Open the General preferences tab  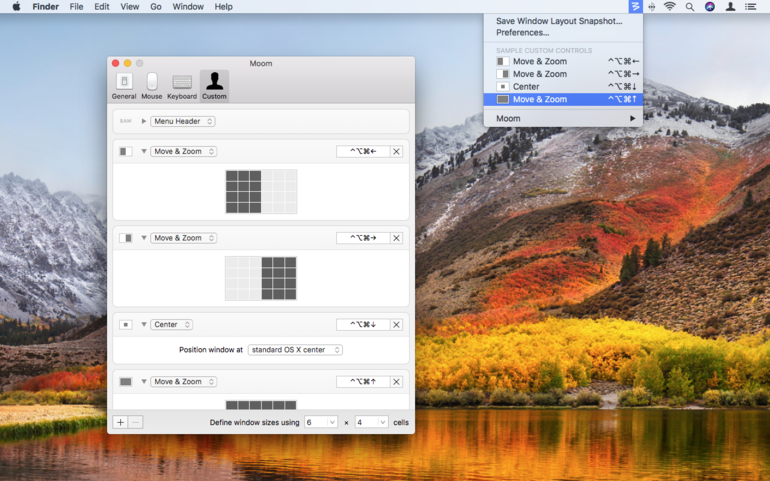coord(124,86)
